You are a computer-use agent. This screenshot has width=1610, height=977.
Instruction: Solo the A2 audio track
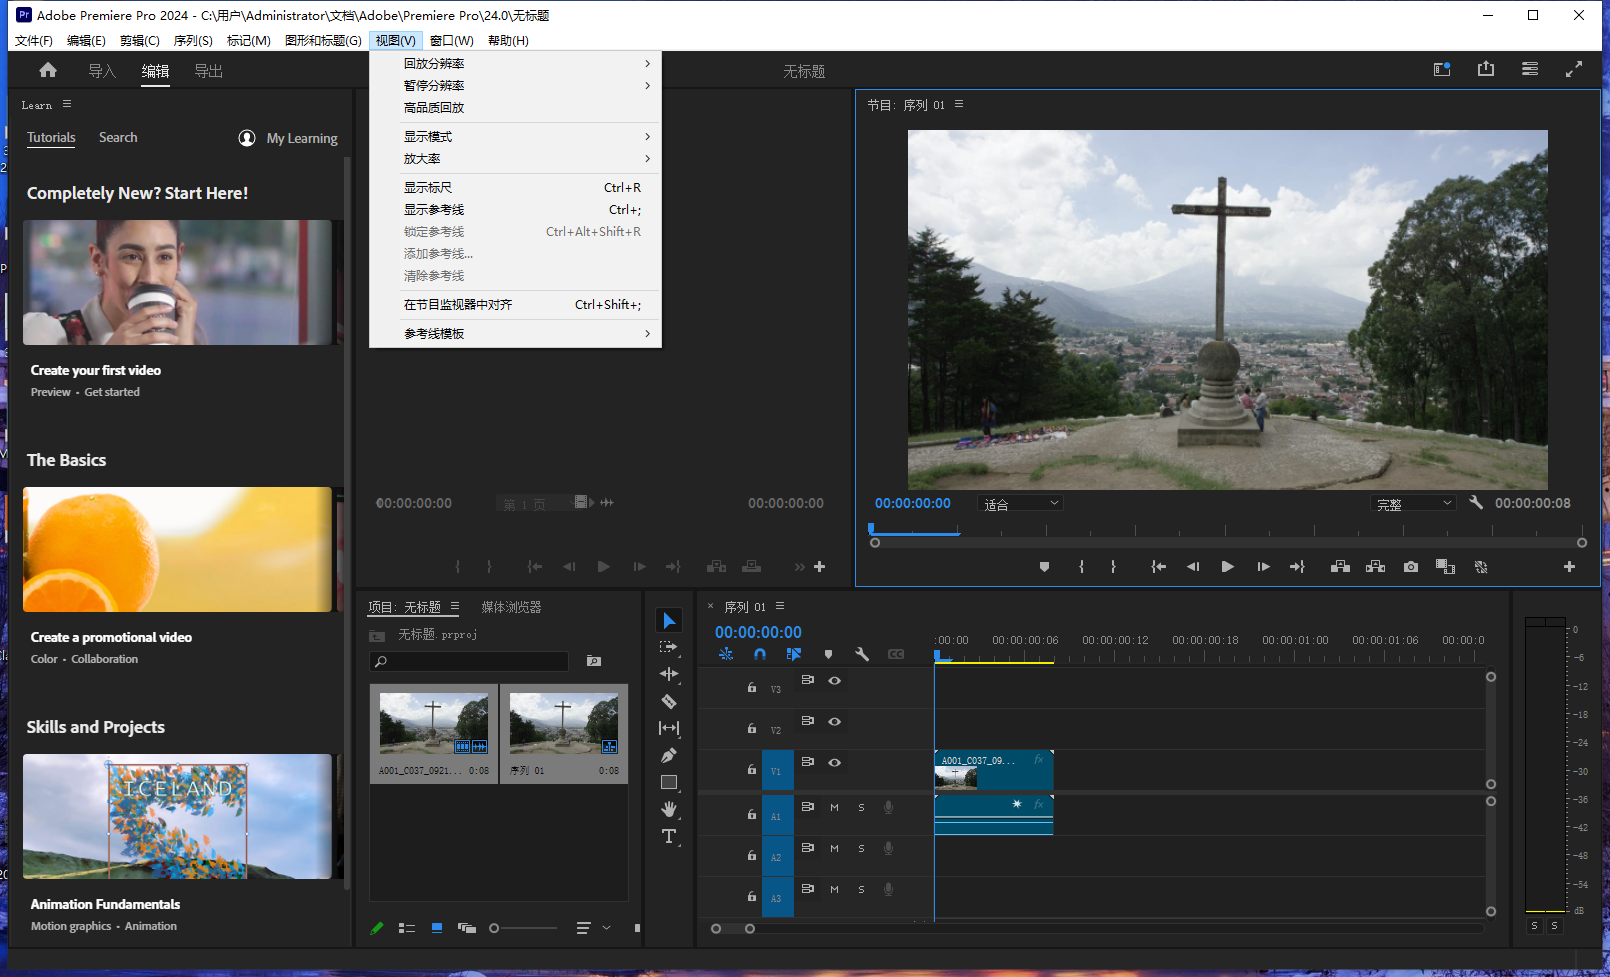[861, 848]
